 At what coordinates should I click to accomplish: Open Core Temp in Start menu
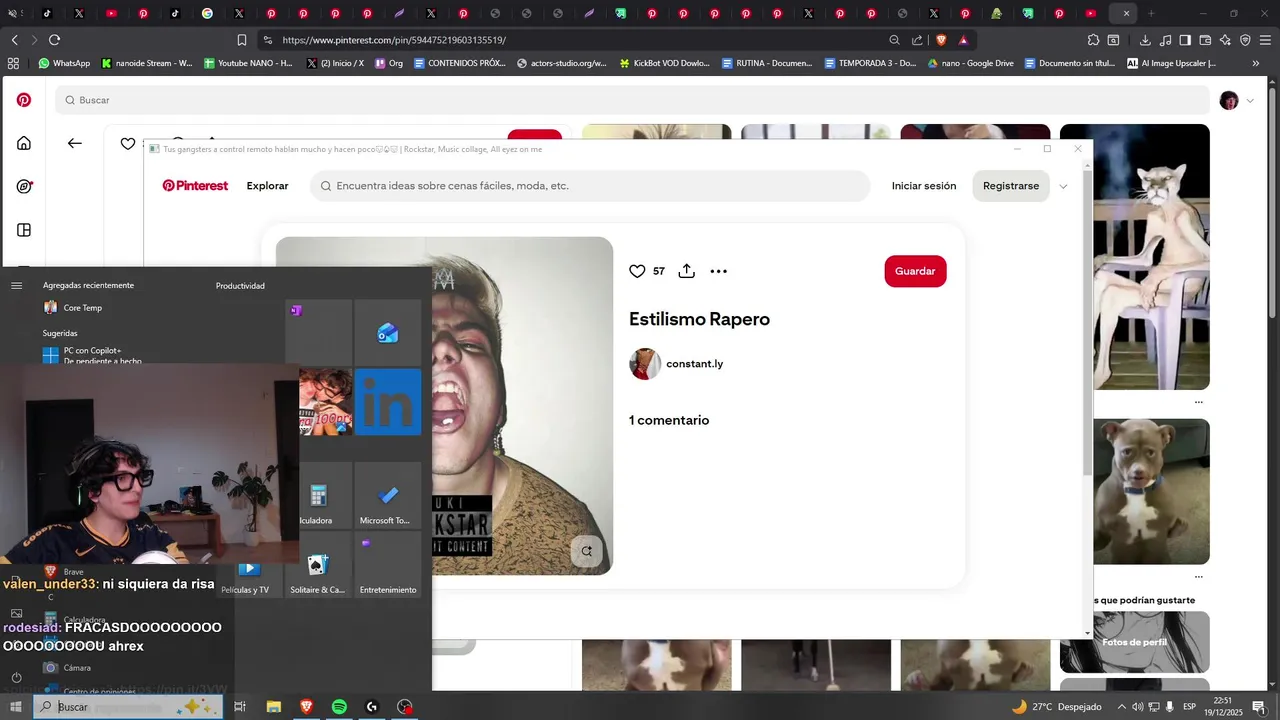pyautogui.click(x=72, y=308)
